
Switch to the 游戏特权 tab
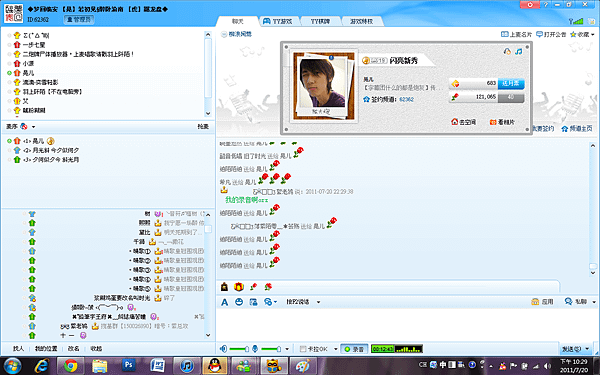point(361,21)
